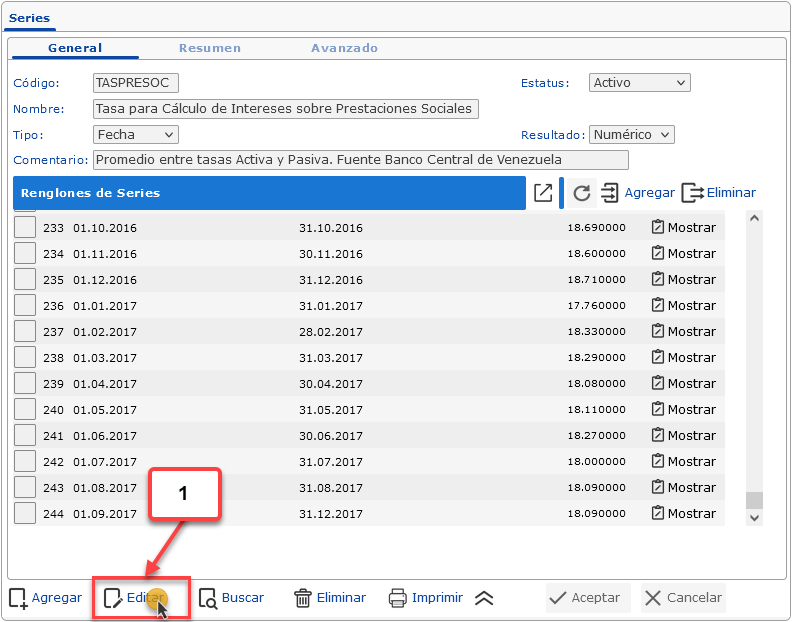Open the Avanzado tab
Viewport: 792px width, 622px height.
coord(344,48)
